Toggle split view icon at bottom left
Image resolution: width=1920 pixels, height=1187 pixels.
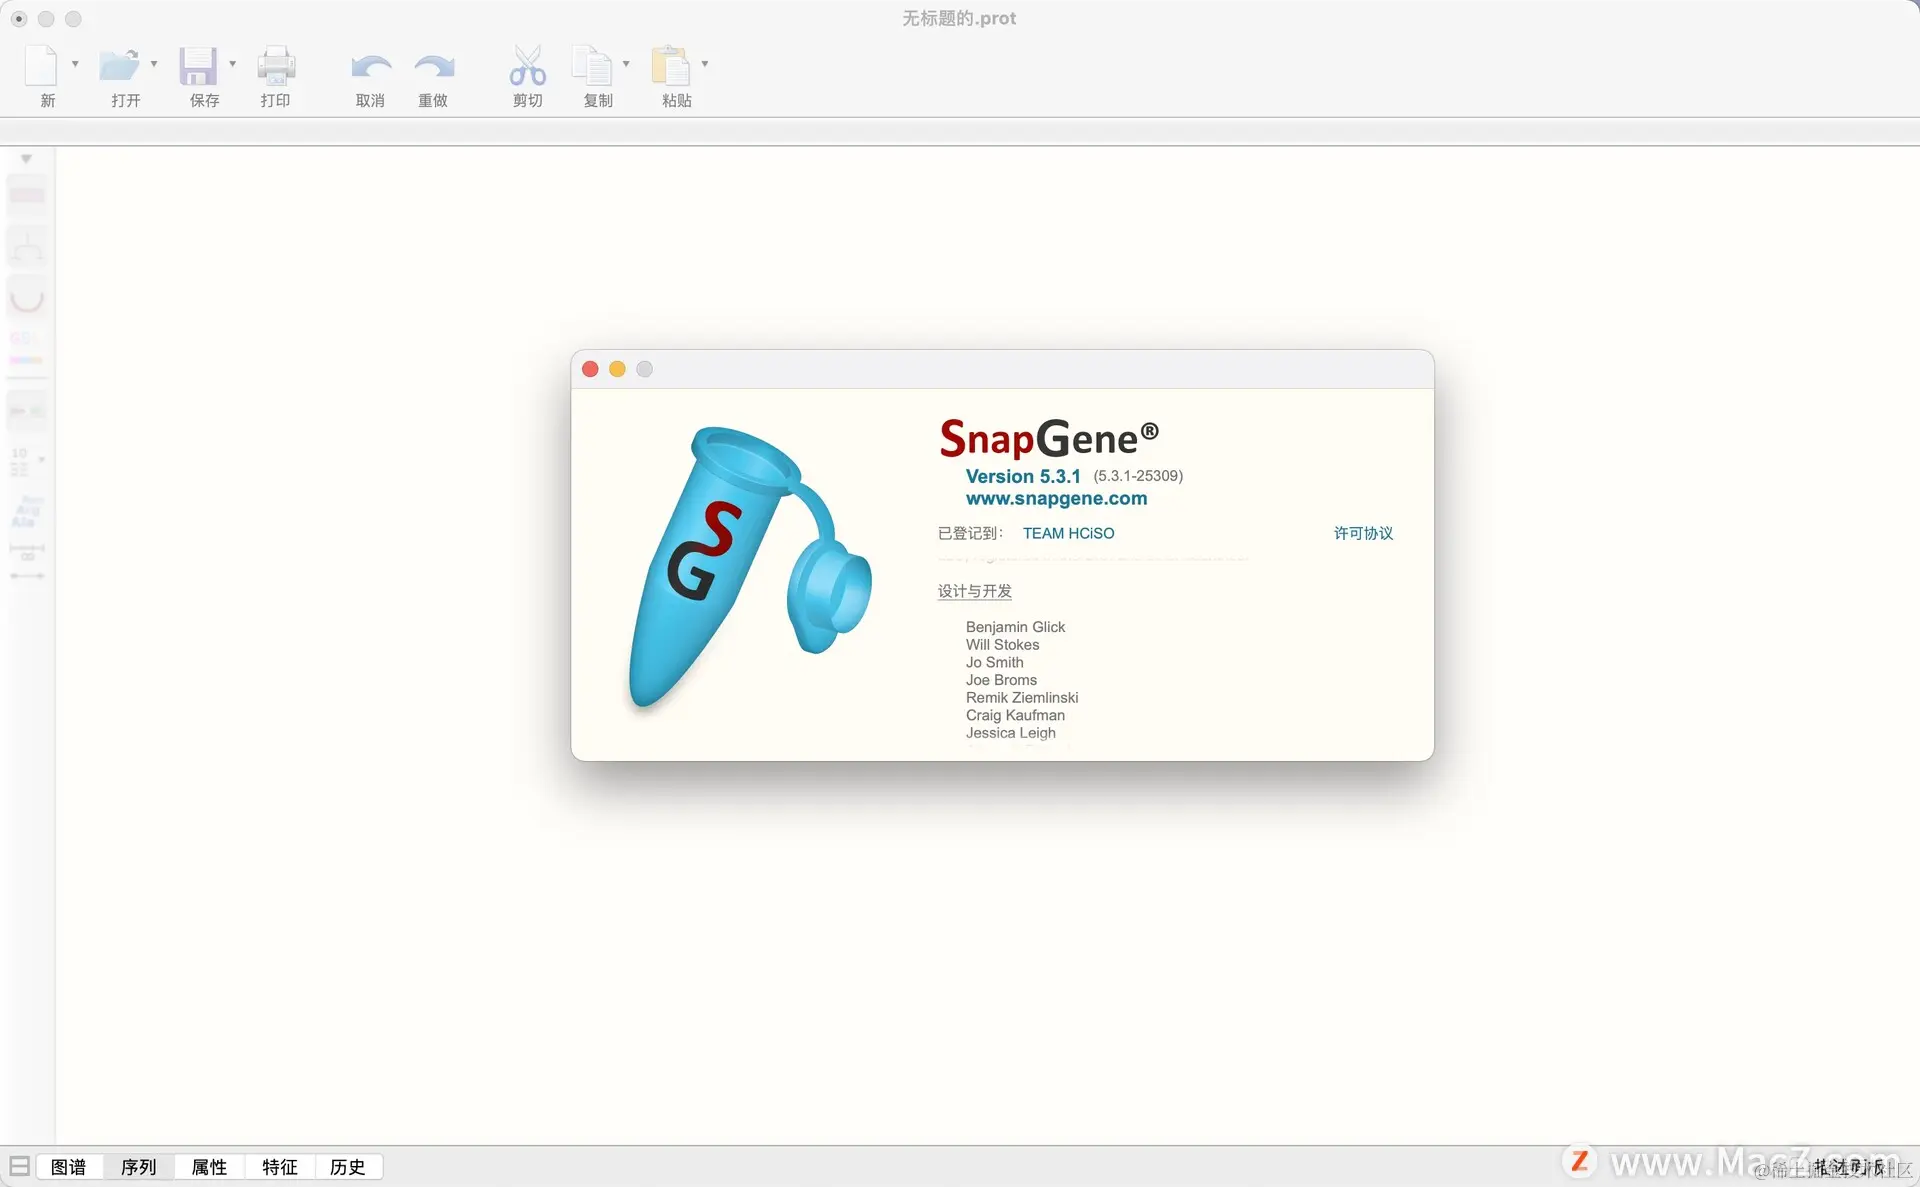point(19,1166)
